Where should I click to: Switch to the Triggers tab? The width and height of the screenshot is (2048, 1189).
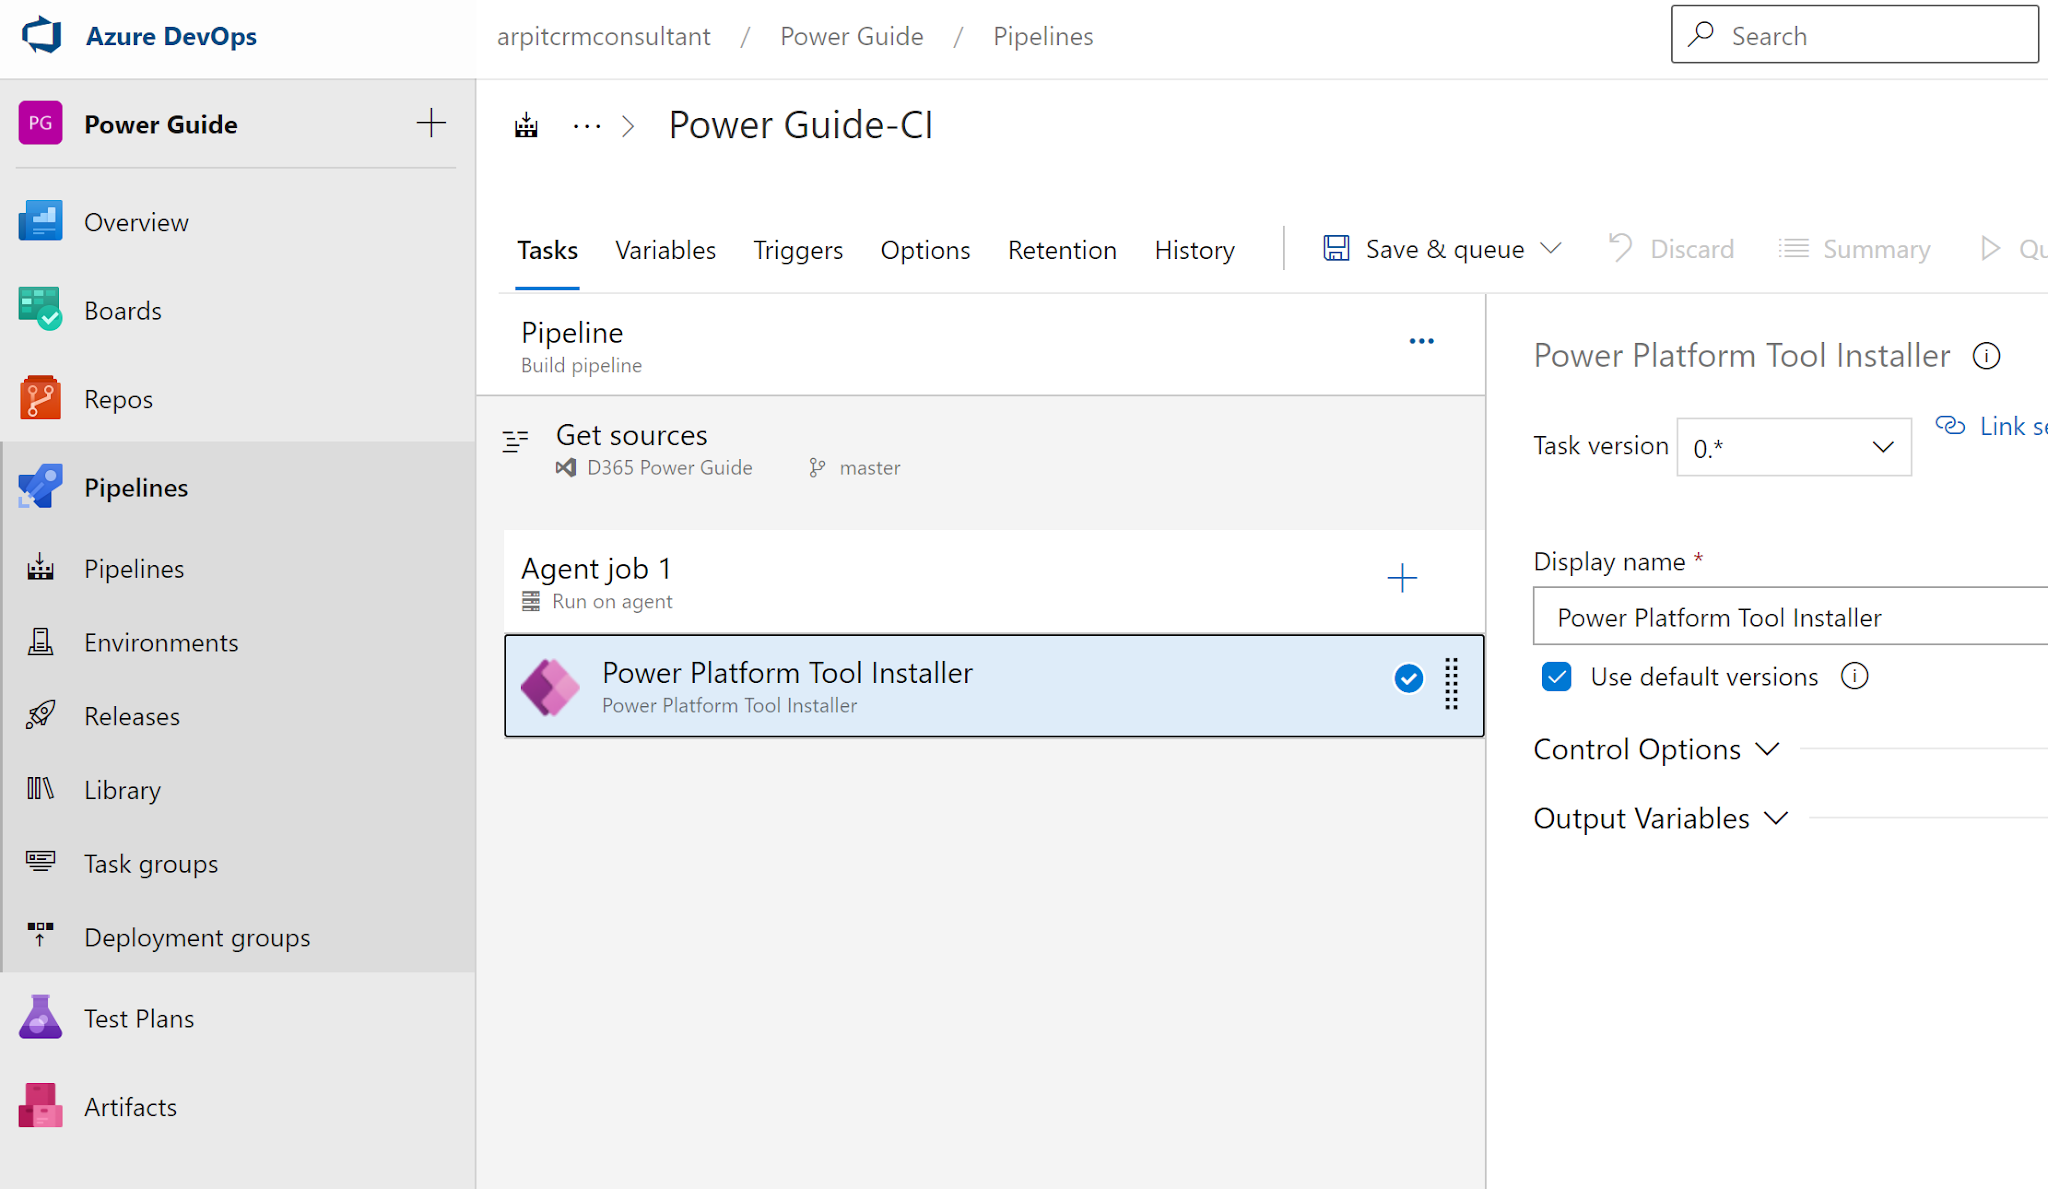[x=797, y=250]
